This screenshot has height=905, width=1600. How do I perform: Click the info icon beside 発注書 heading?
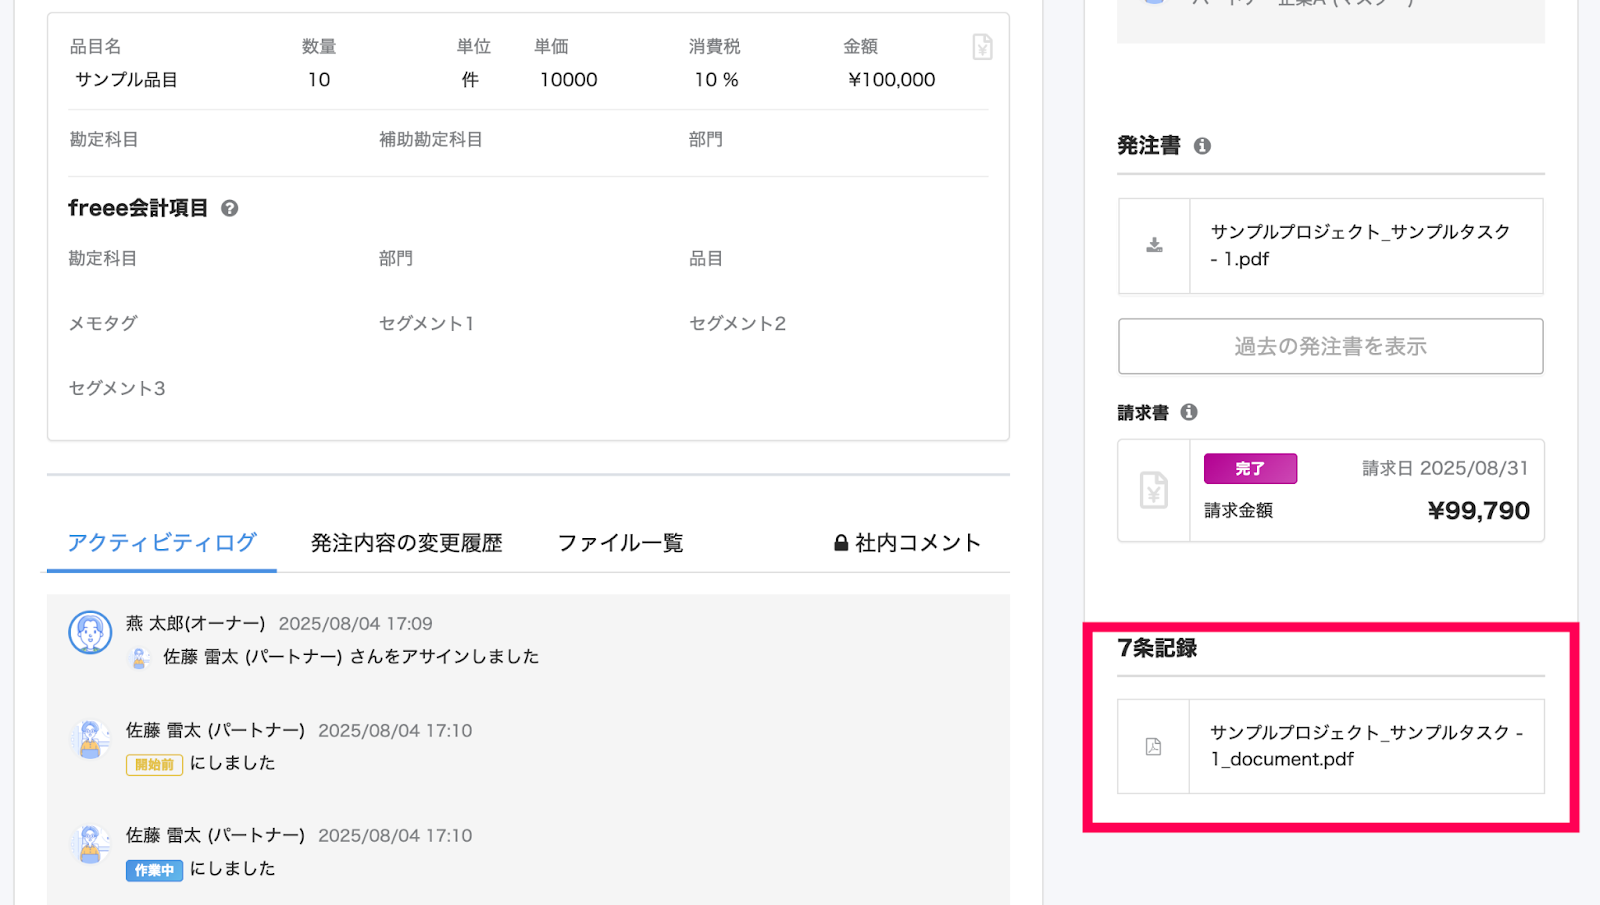(x=1202, y=146)
